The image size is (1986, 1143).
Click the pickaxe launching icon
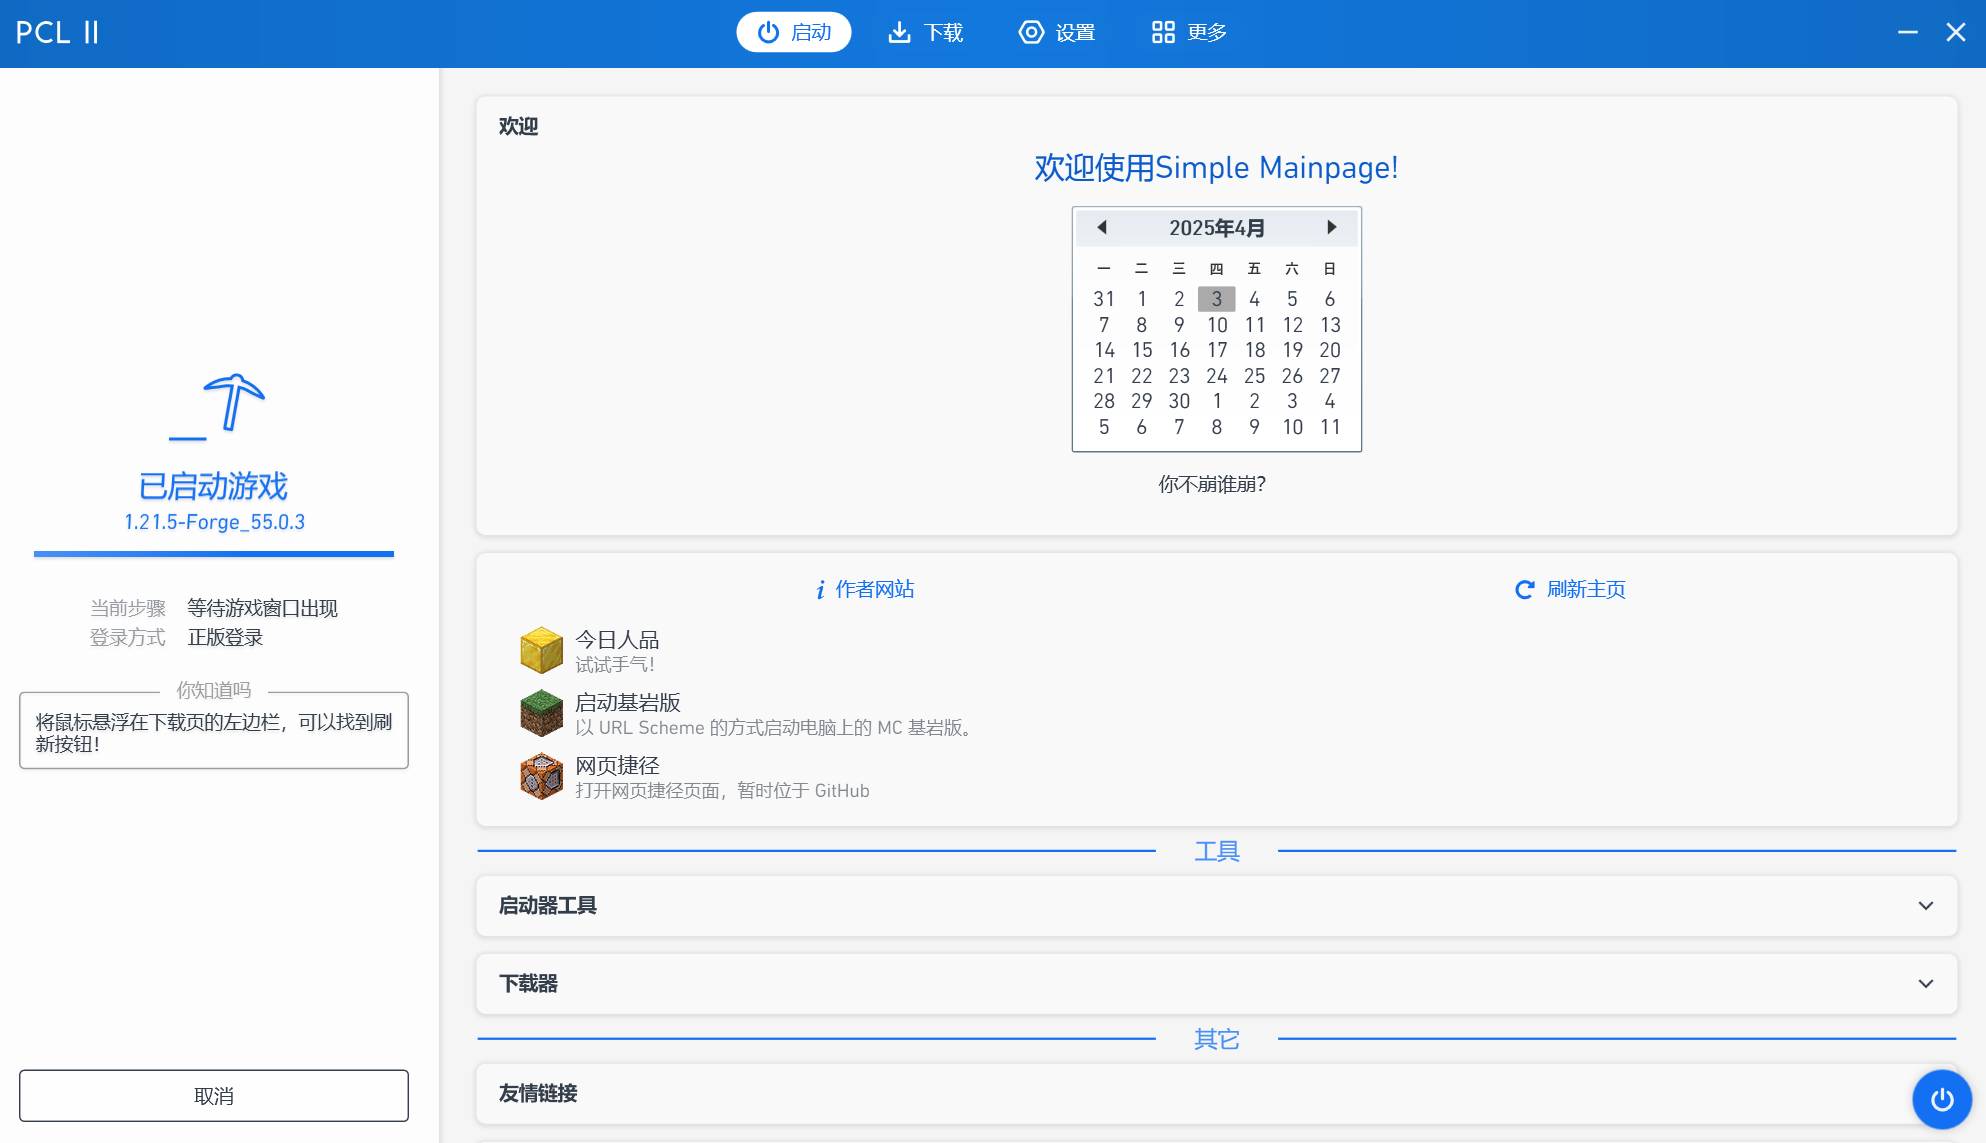(217, 407)
